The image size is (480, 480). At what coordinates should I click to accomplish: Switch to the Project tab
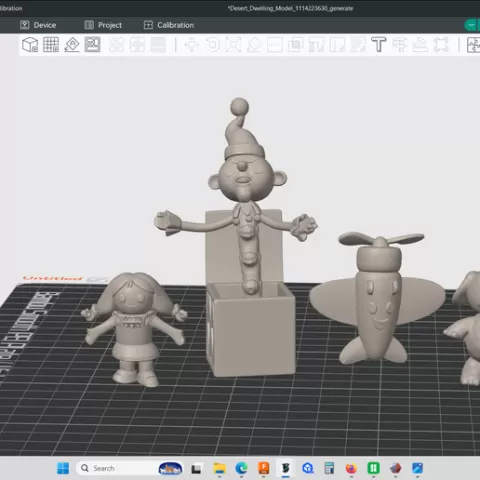click(103, 25)
